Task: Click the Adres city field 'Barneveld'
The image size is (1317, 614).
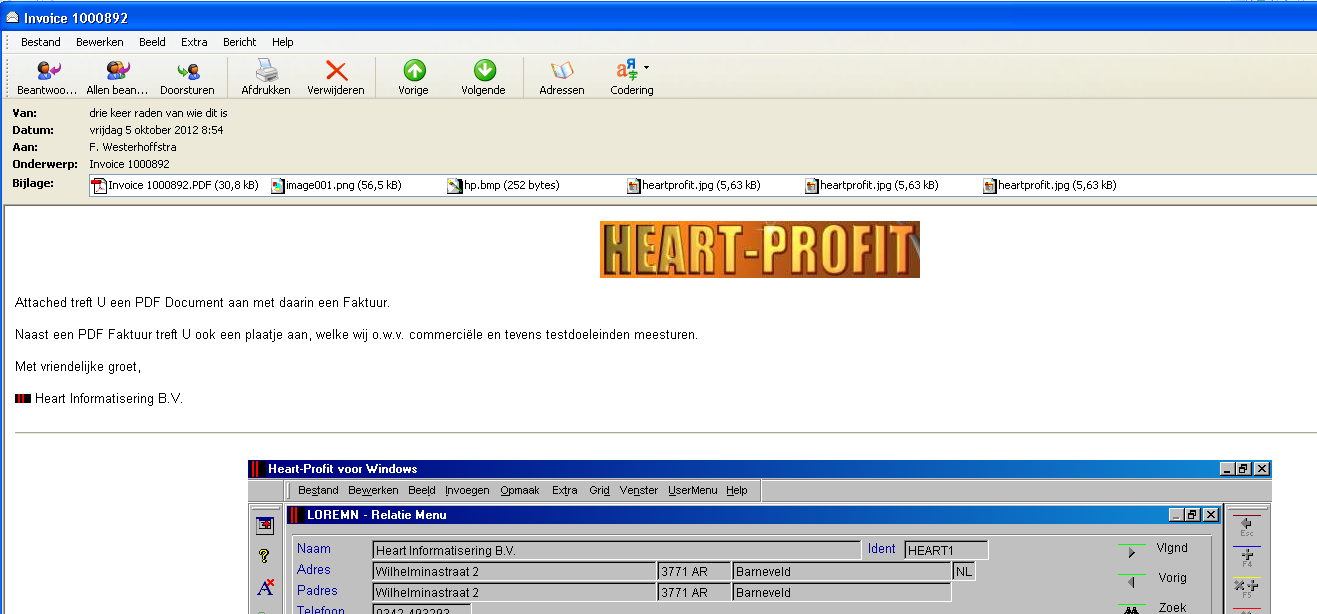Action: click(x=842, y=571)
